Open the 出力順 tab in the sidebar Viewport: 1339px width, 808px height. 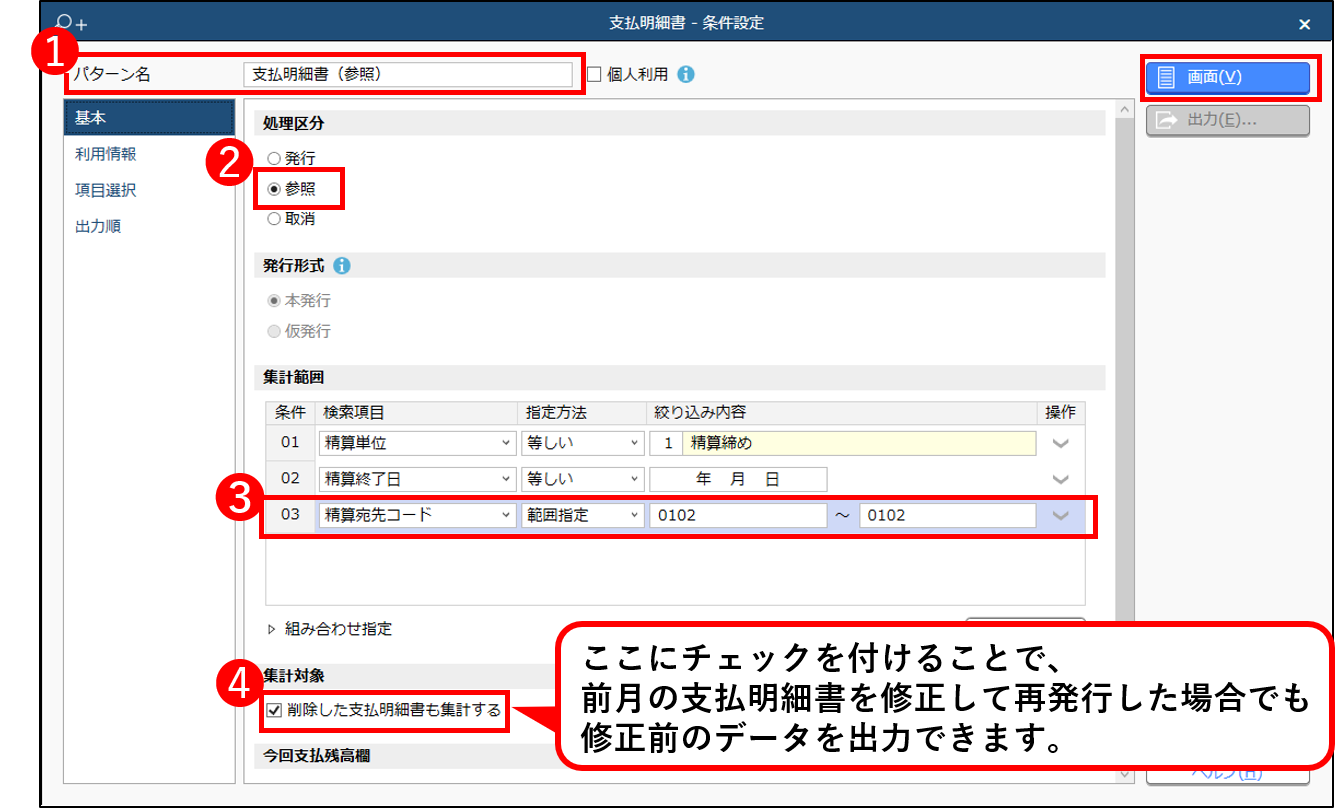[x=149, y=226]
